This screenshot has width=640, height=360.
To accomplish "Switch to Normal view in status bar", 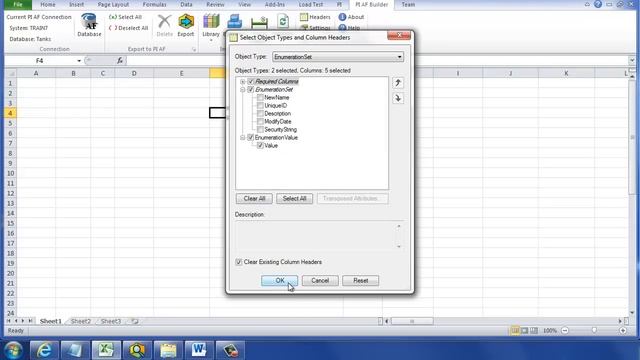I will coord(515,331).
